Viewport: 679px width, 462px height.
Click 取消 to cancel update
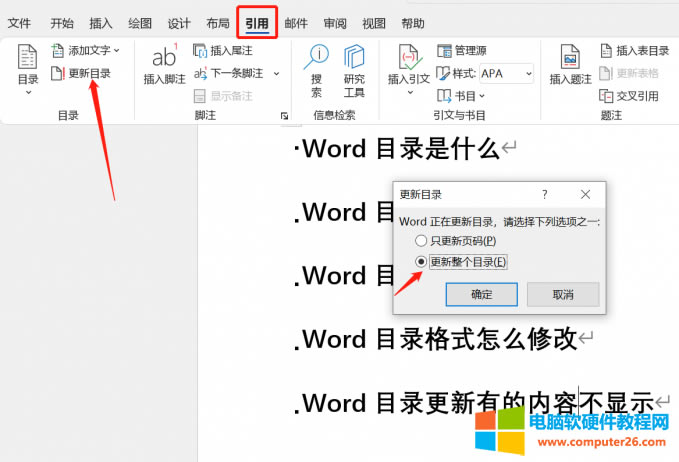[562, 294]
